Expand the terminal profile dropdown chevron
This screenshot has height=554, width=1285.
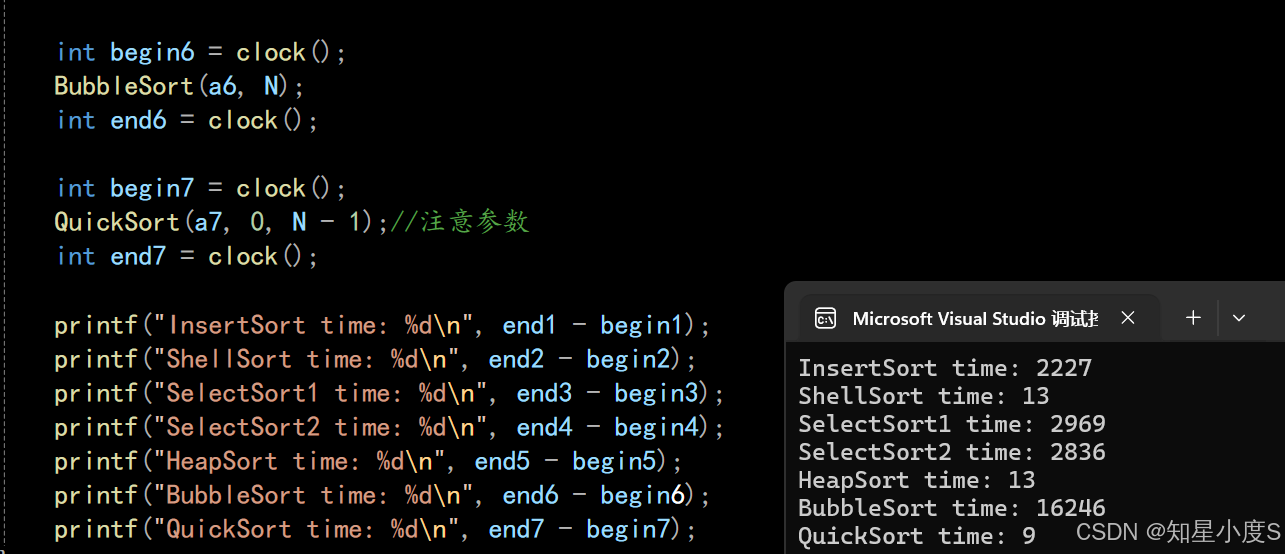click(x=1239, y=318)
